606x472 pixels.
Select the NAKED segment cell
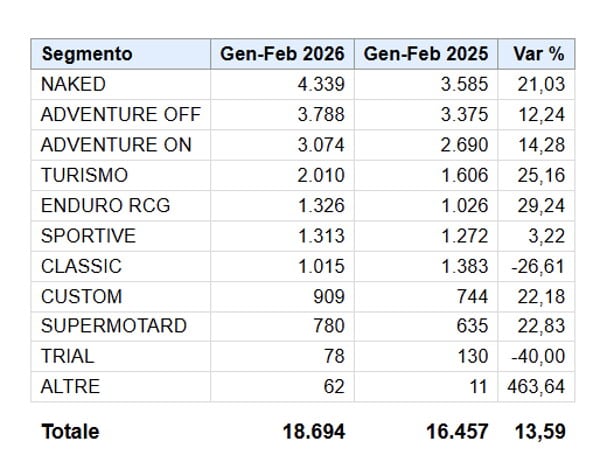73,84
